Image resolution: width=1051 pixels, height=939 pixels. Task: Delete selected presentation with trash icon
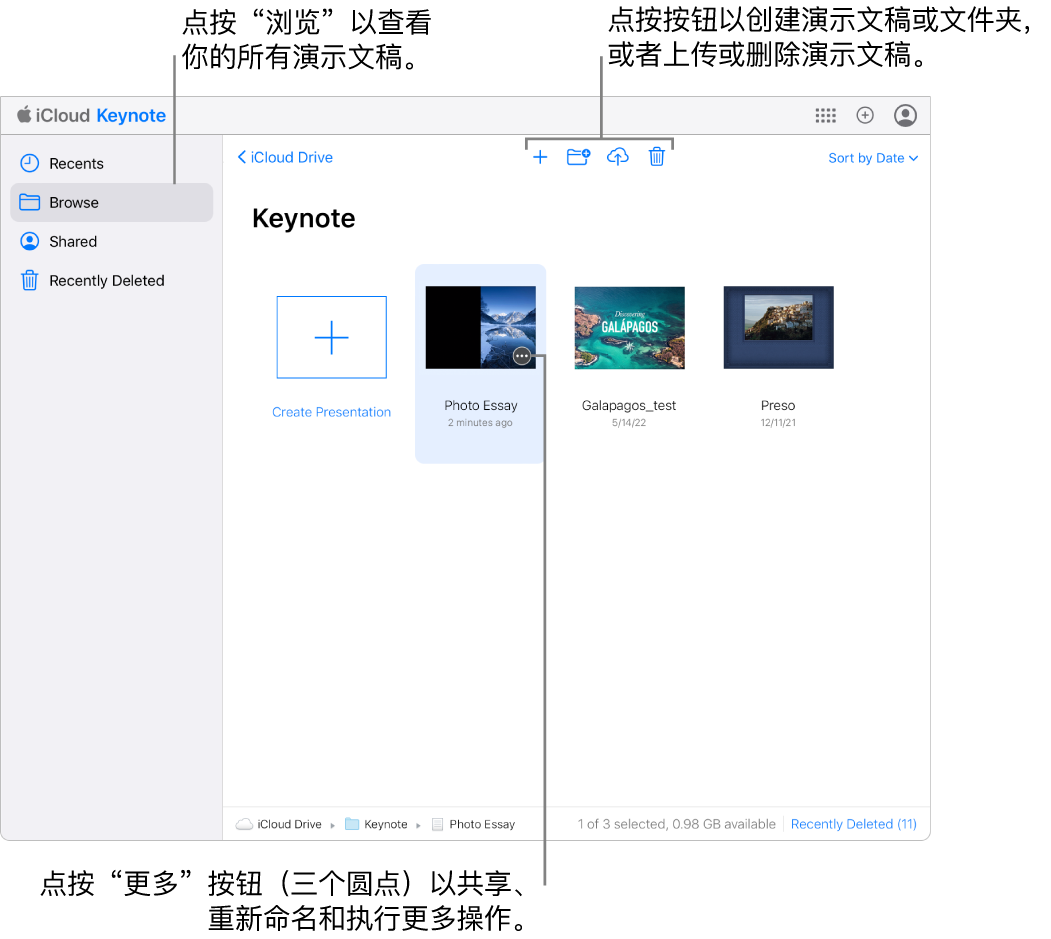click(656, 157)
